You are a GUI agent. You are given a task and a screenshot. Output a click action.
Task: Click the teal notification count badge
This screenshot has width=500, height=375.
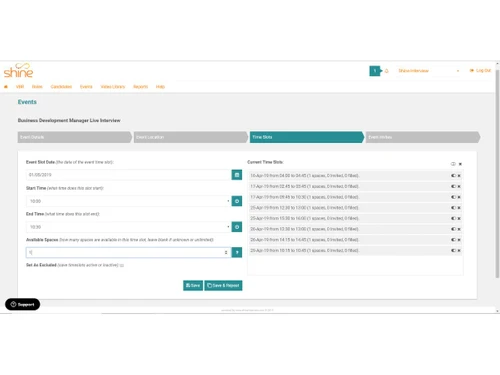375,71
